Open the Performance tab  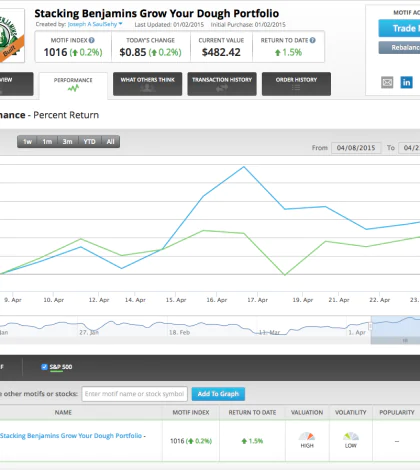click(73, 85)
